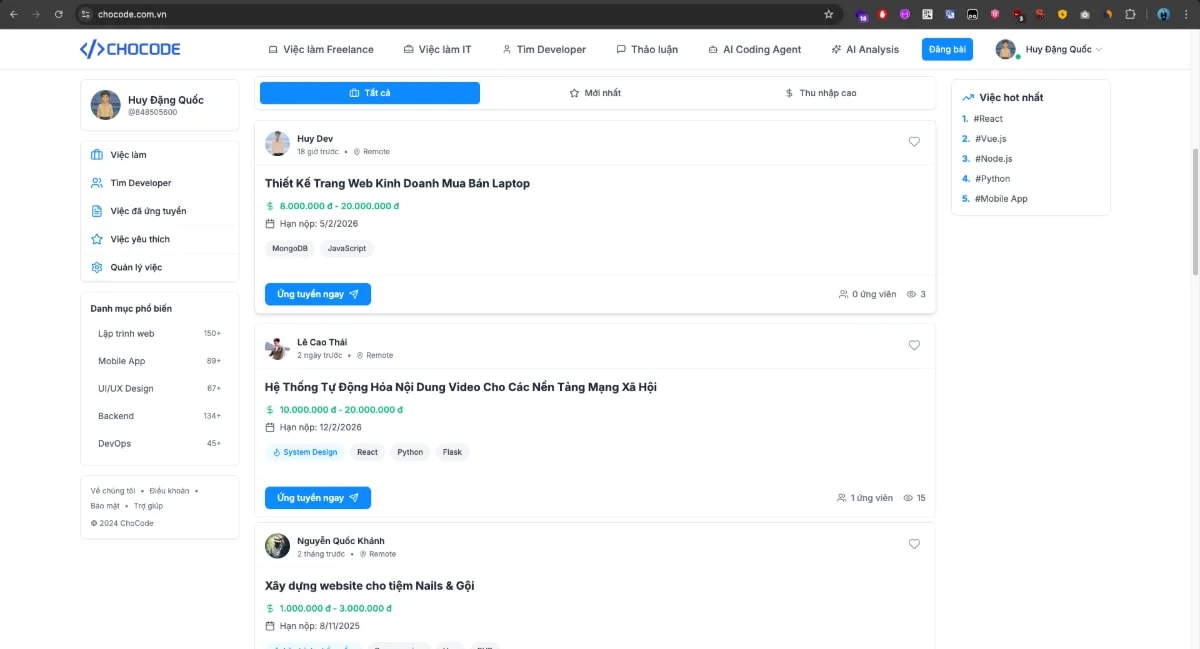The image size is (1200, 649).
Task: Click the people icon beside Tìm Developer in sidebar
Action: [x=97, y=183]
